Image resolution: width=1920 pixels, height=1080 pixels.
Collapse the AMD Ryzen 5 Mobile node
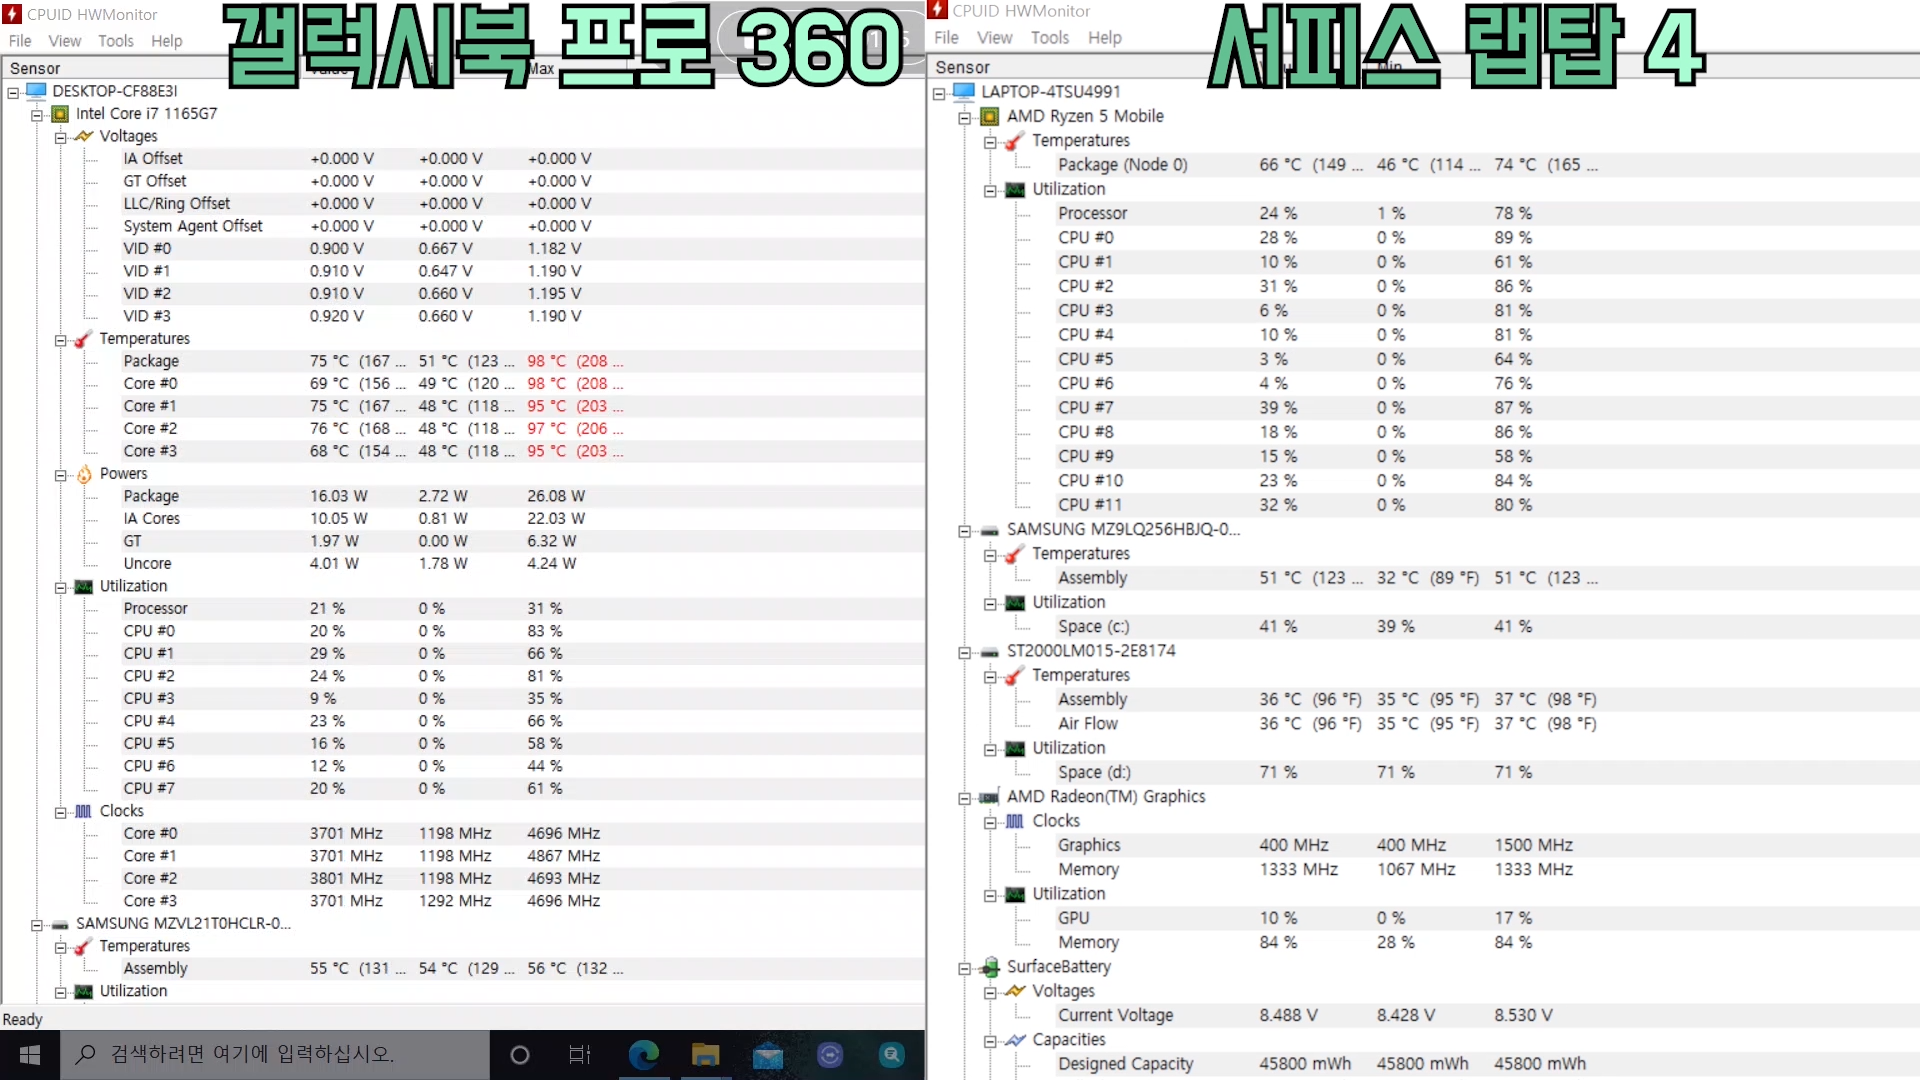pos(964,118)
